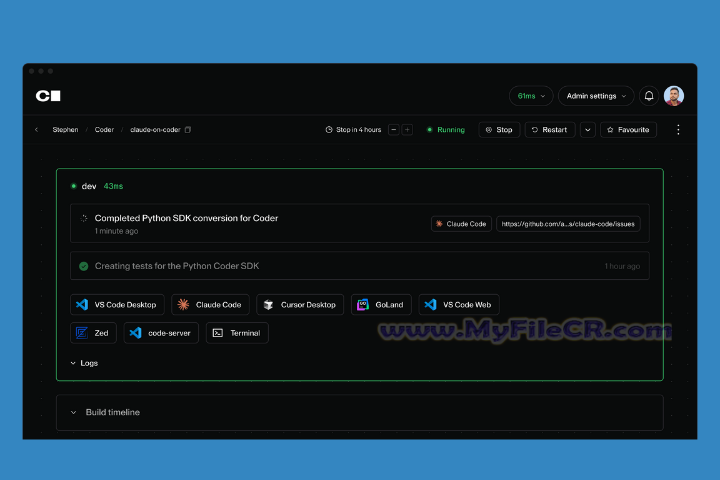Click the green check status icon
The height and width of the screenshot is (480, 720).
pyautogui.click(x=84, y=266)
